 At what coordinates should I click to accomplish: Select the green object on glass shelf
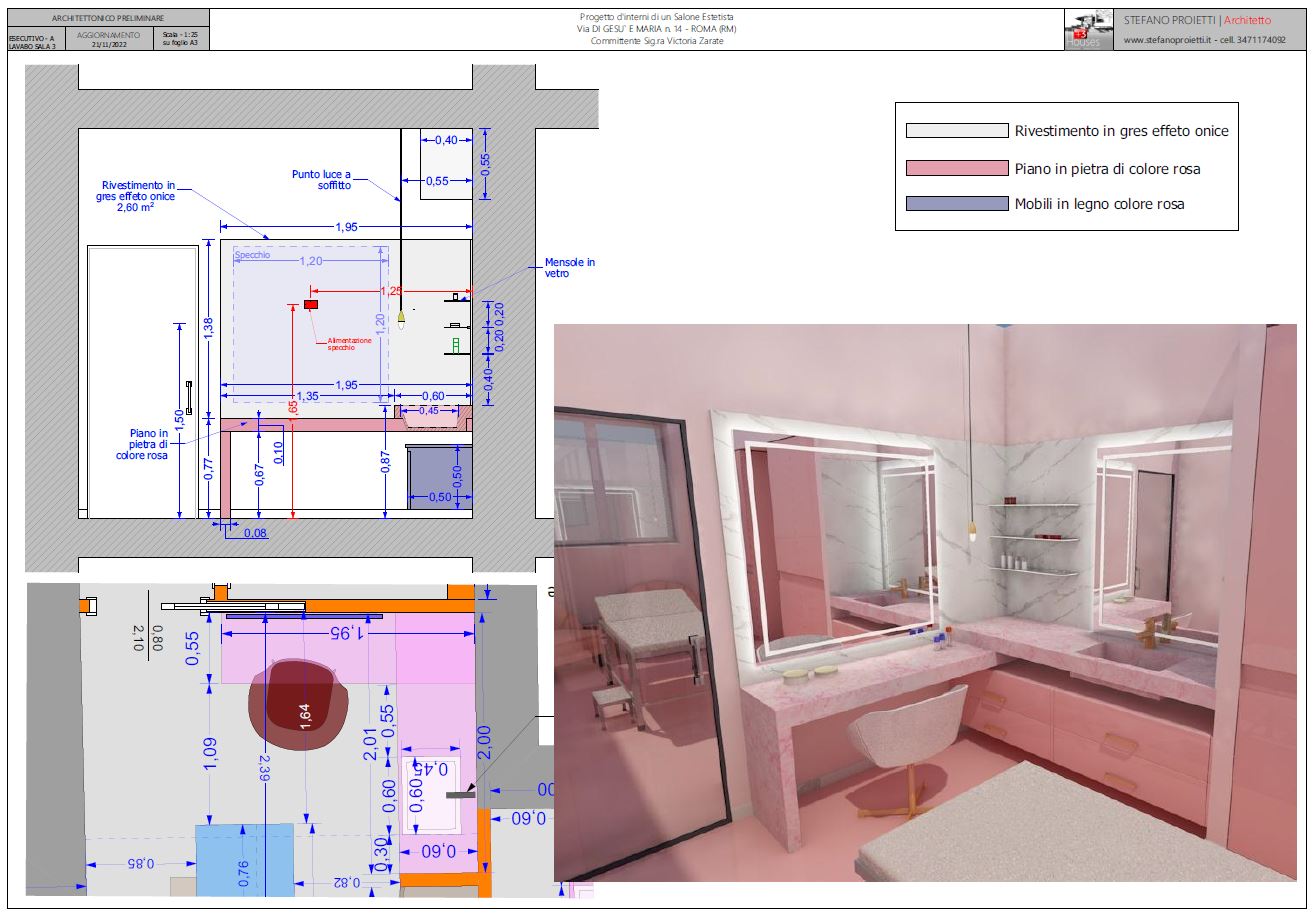456,345
